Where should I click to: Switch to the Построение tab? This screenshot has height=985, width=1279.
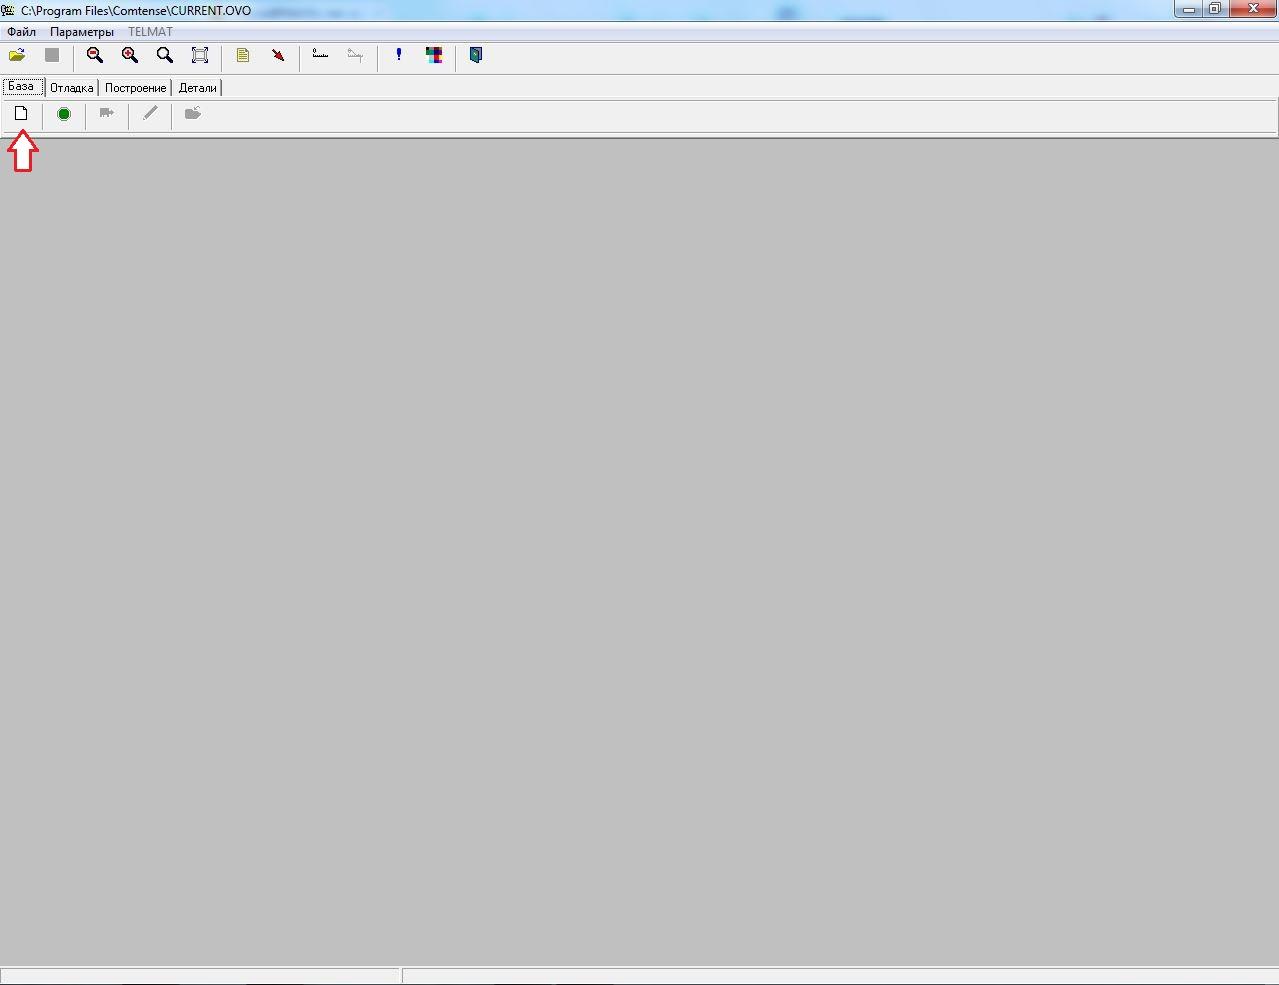(x=135, y=88)
